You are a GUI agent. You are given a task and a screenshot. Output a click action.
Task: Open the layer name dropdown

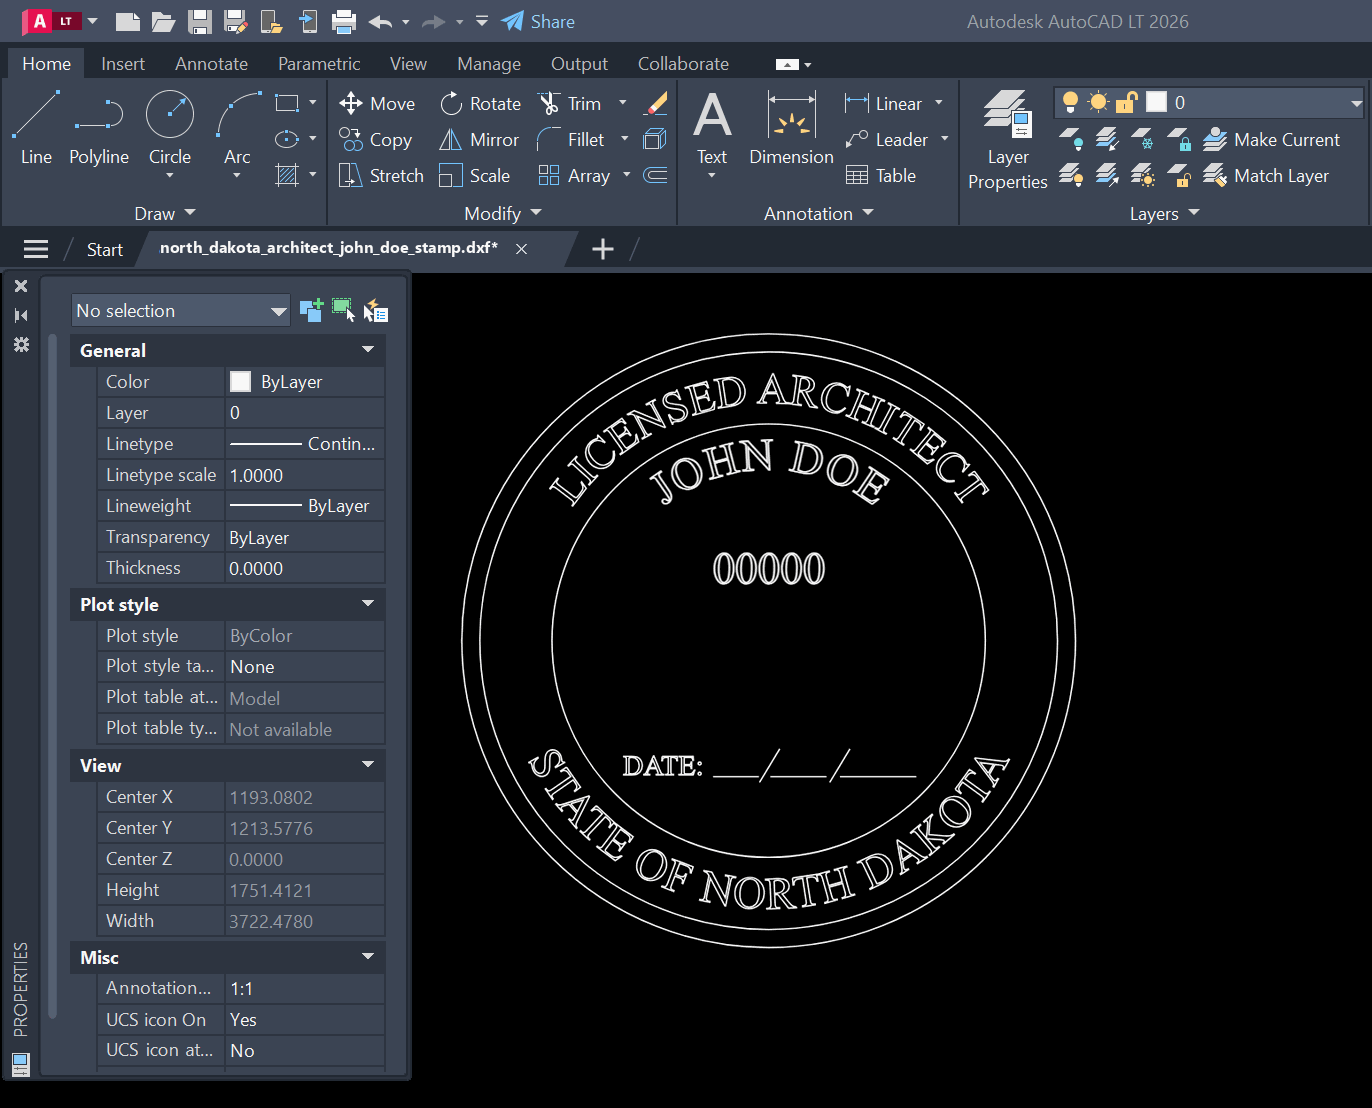point(1356,103)
